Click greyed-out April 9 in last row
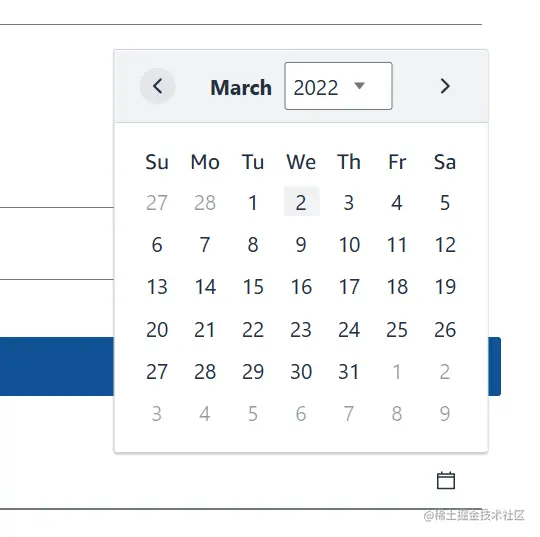The image size is (540, 537). point(445,413)
